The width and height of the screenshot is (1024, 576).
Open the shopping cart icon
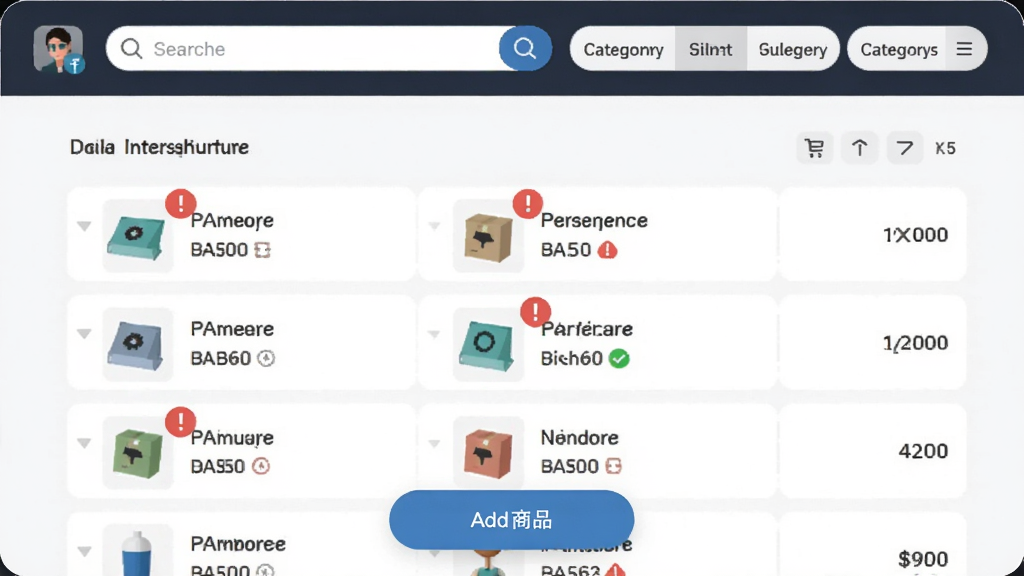pos(814,148)
